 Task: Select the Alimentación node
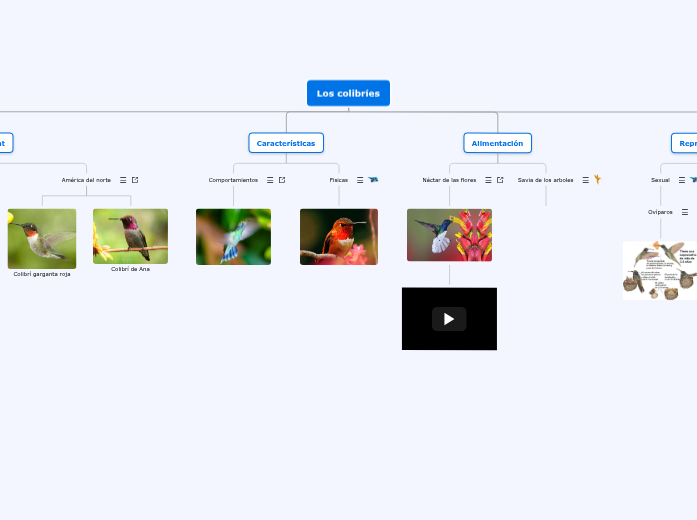[497, 143]
